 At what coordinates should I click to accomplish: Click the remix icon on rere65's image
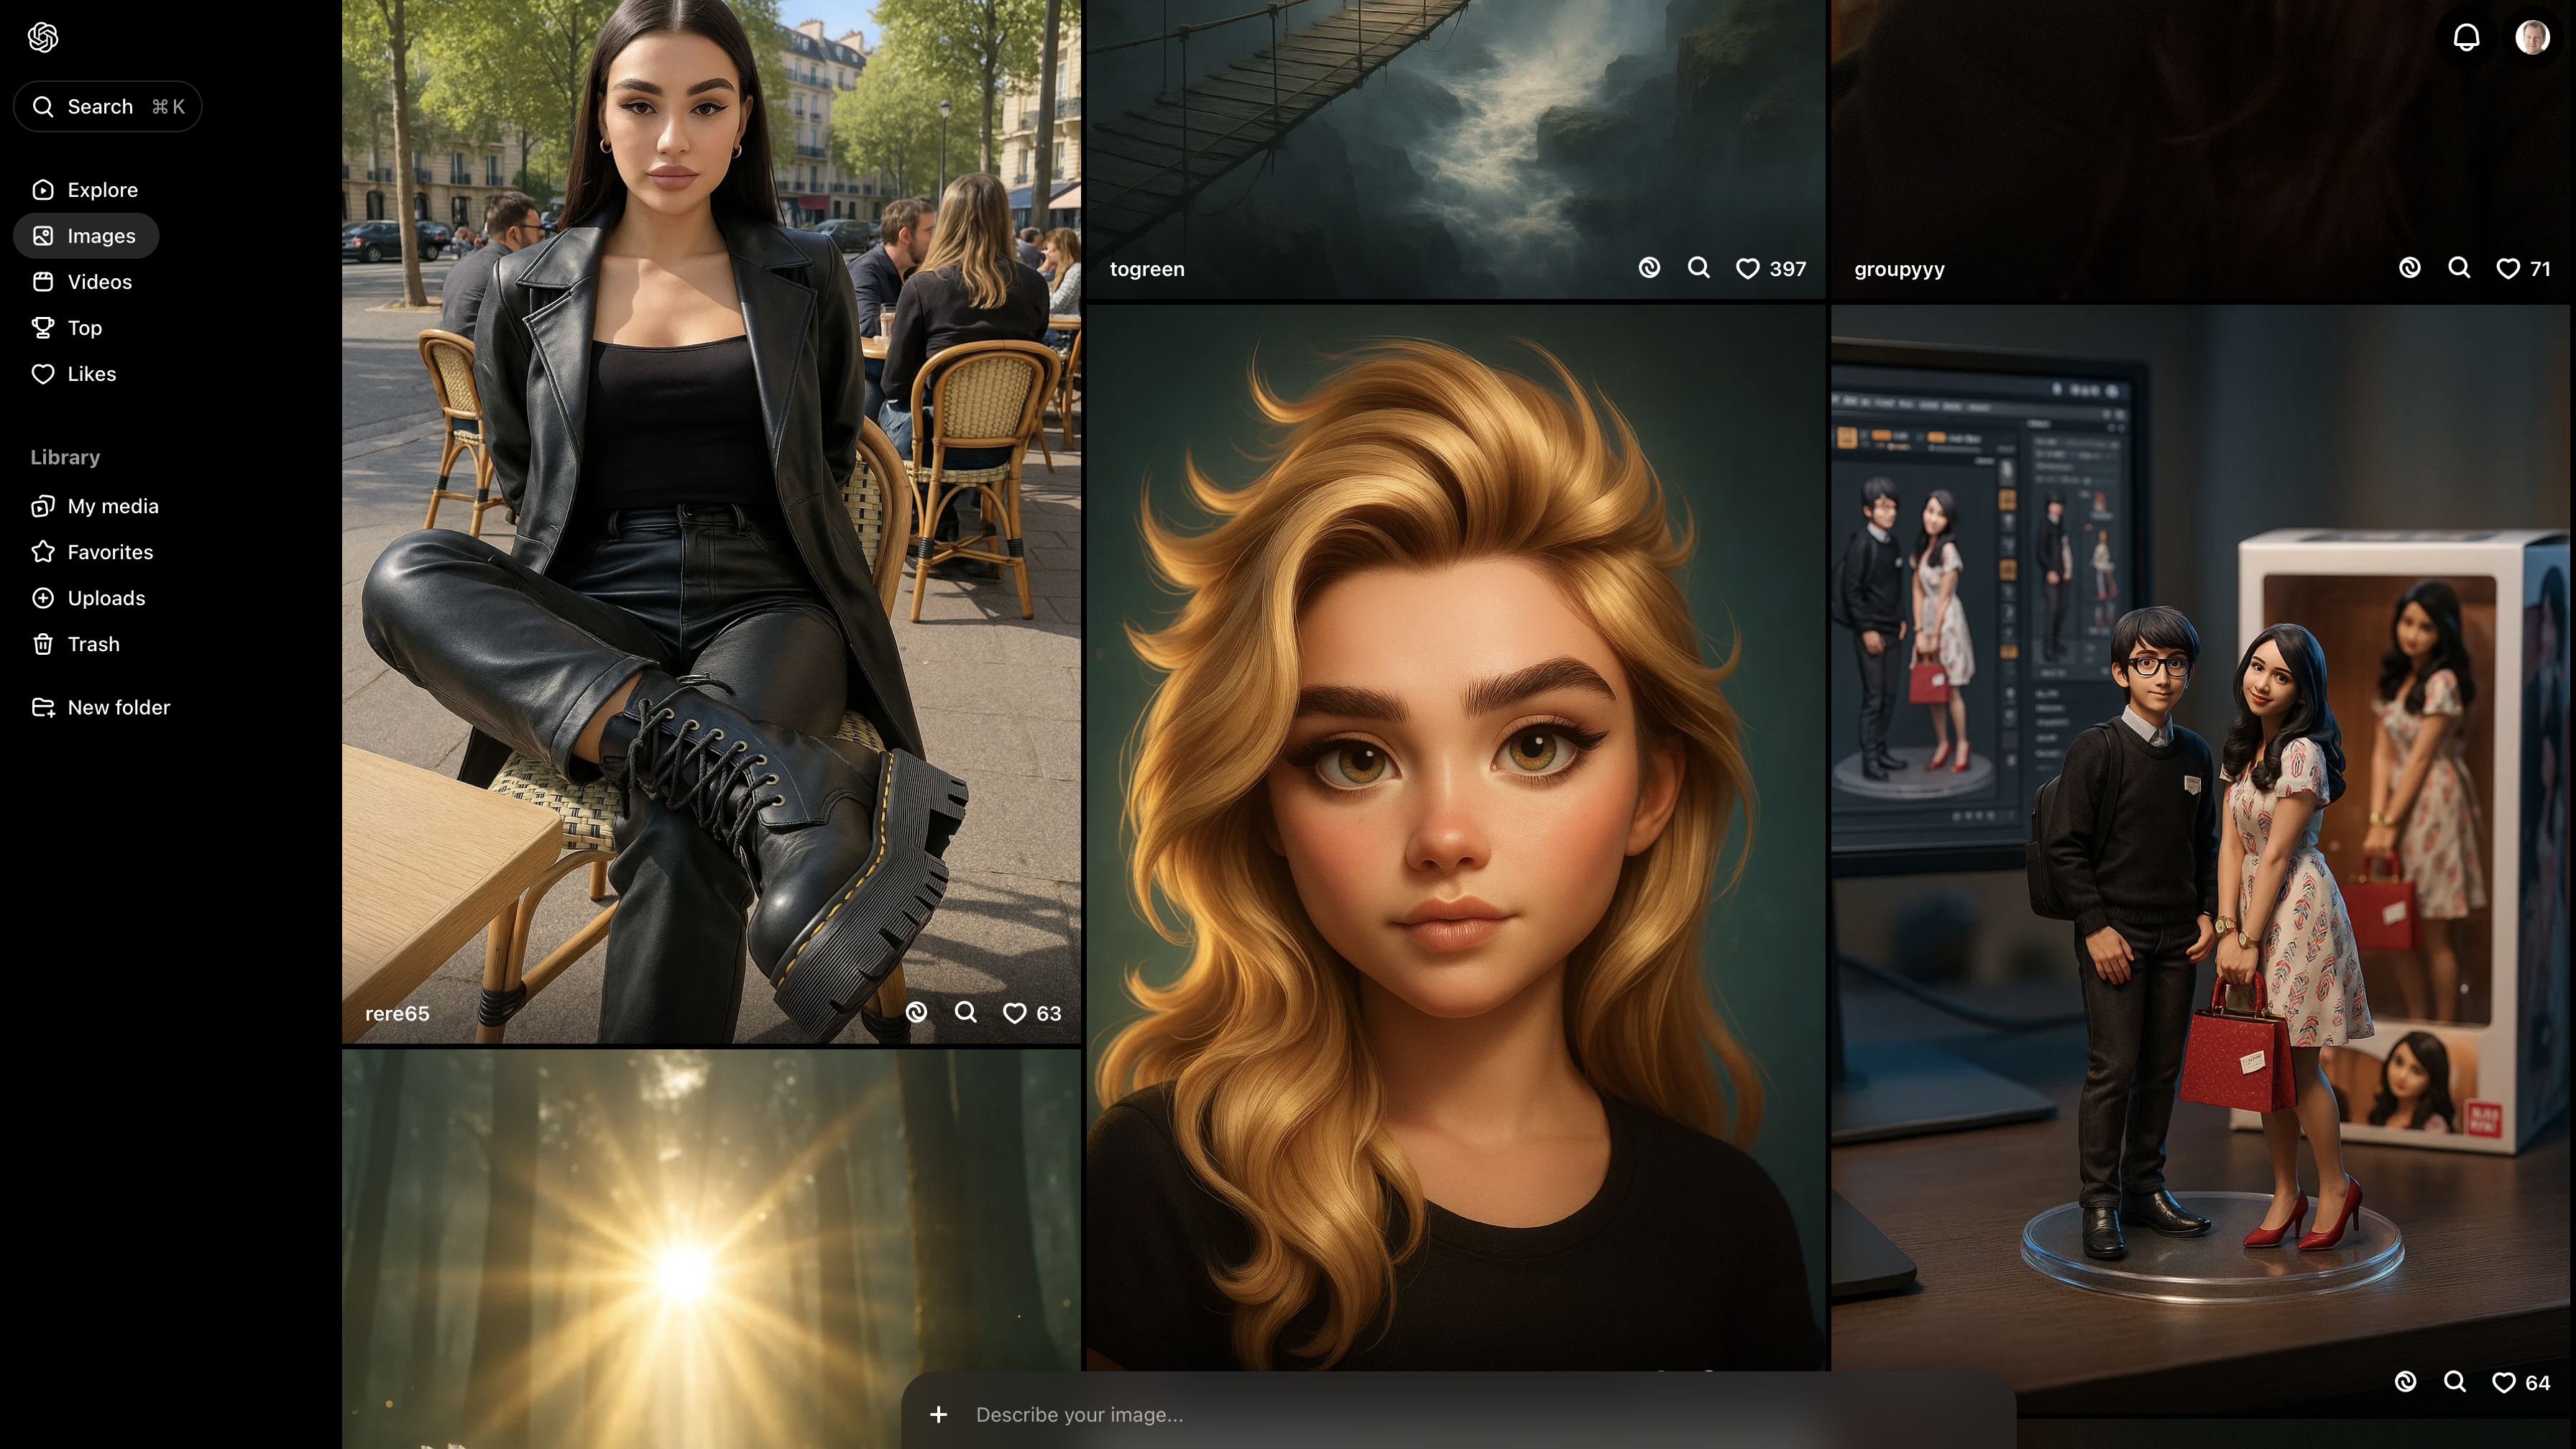[916, 1012]
